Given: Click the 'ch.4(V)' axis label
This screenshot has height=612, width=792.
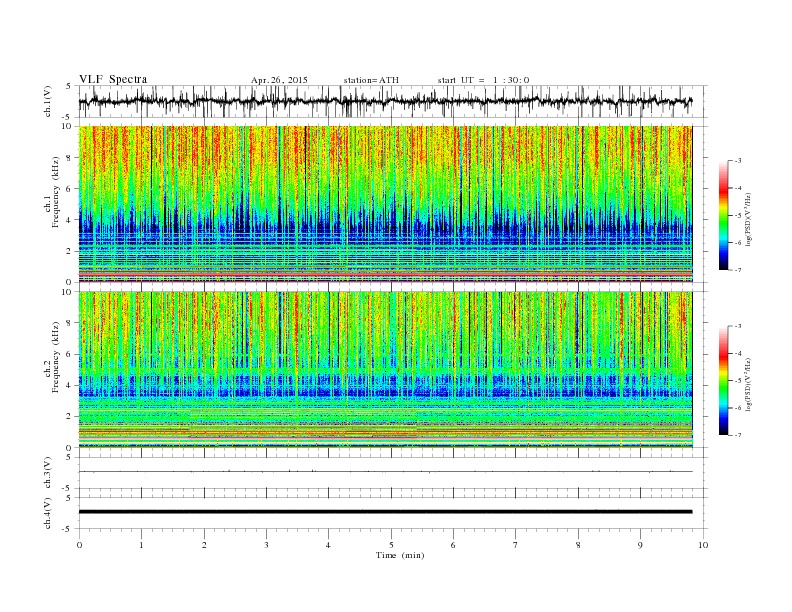Looking at the screenshot, I should click(48, 513).
